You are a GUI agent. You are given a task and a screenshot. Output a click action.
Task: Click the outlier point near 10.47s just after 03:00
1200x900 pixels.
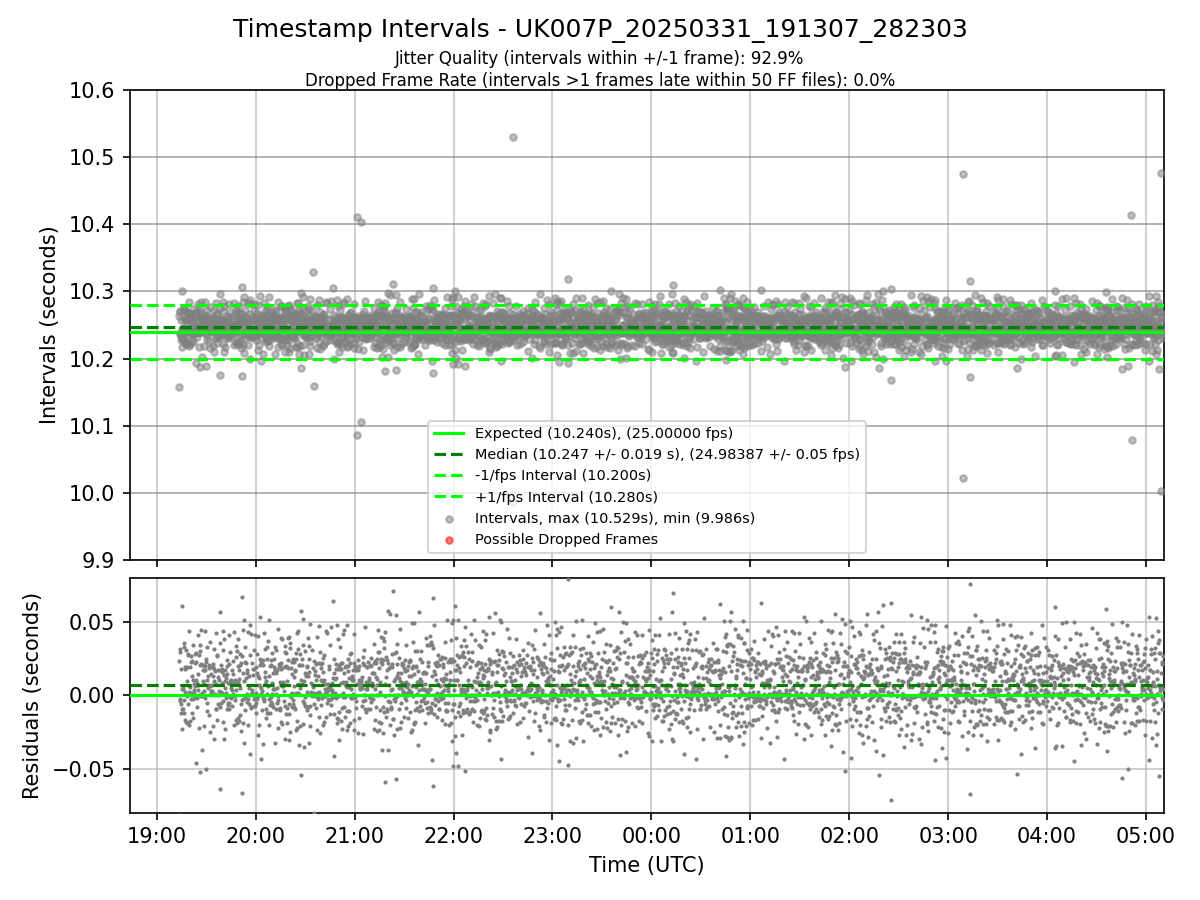[x=963, y=174]
